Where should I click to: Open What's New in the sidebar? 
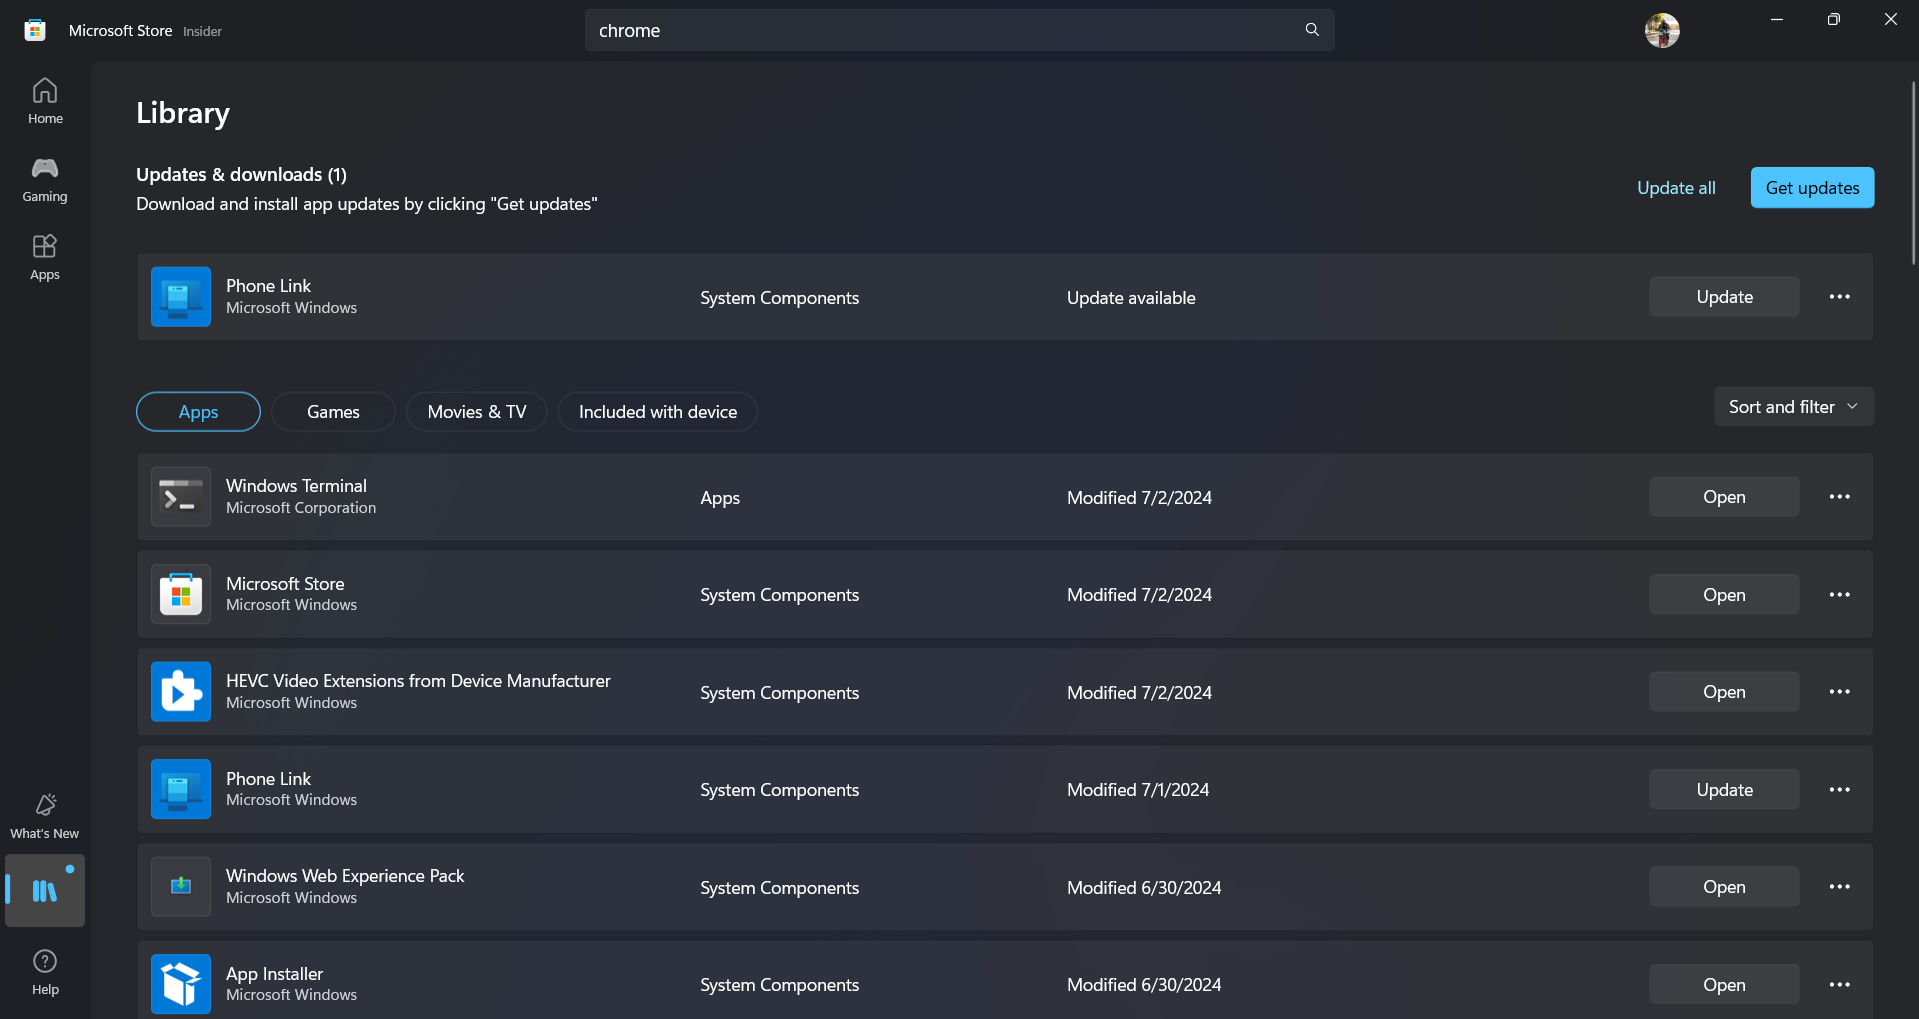[45, 816]
